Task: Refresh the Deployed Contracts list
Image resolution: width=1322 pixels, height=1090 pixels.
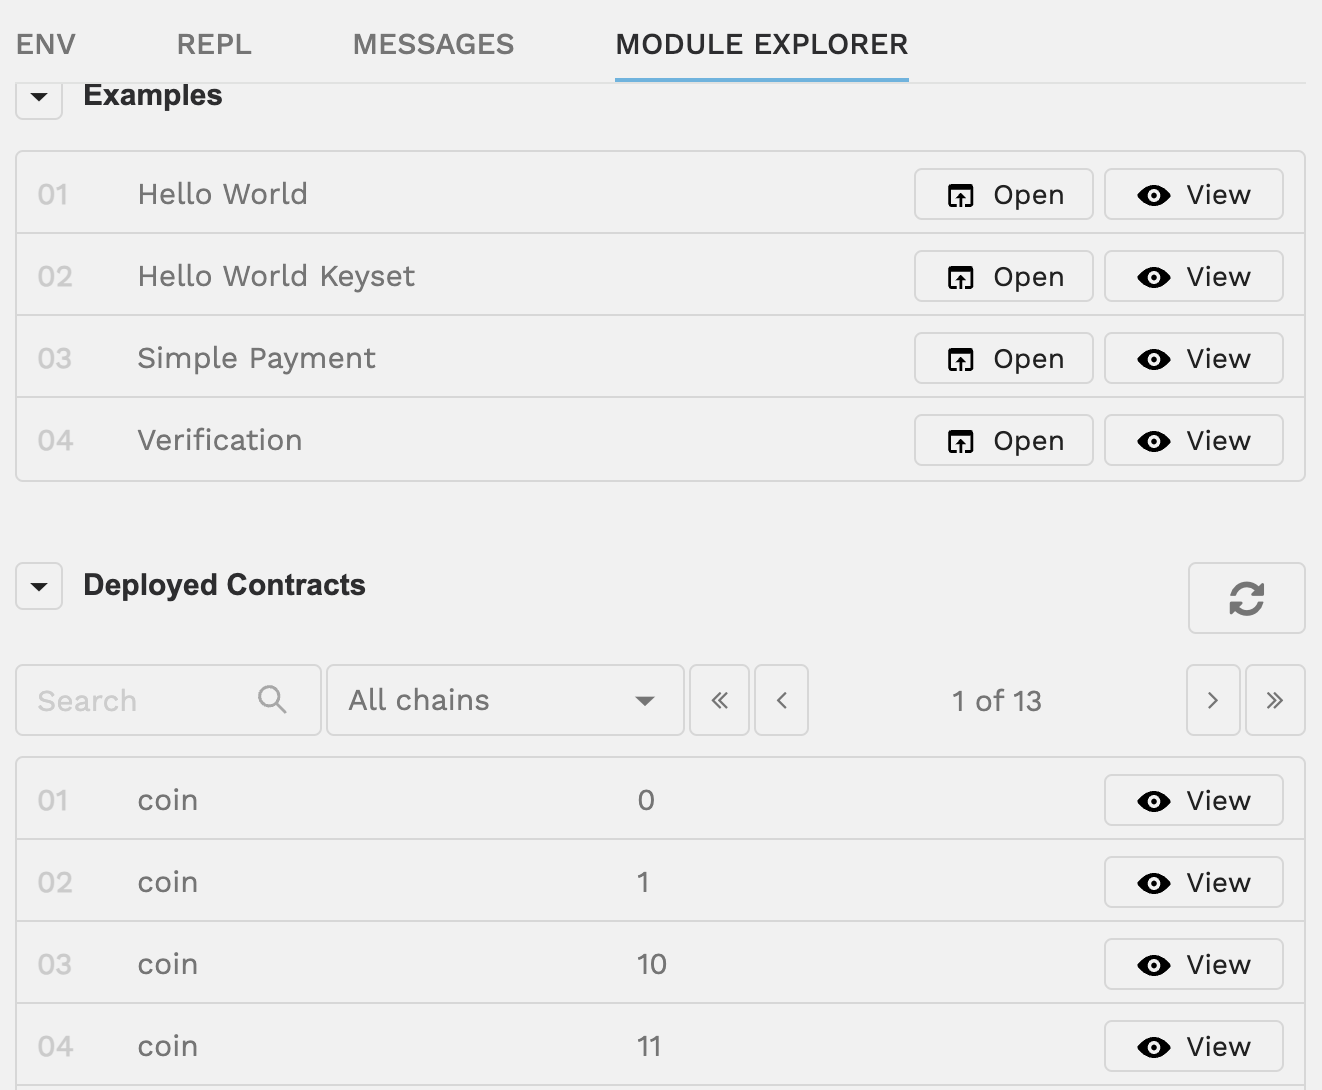Action: tap(1246, 598)
